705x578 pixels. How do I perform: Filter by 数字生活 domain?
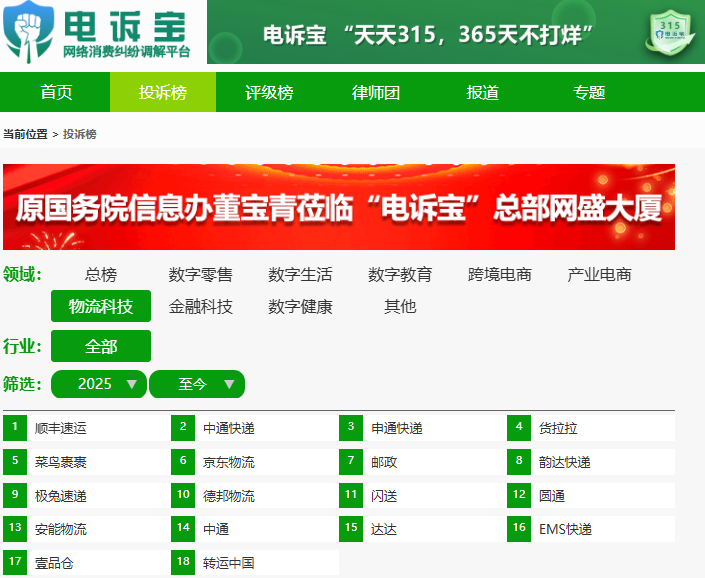pyautogui.click(x=300, y=274)
